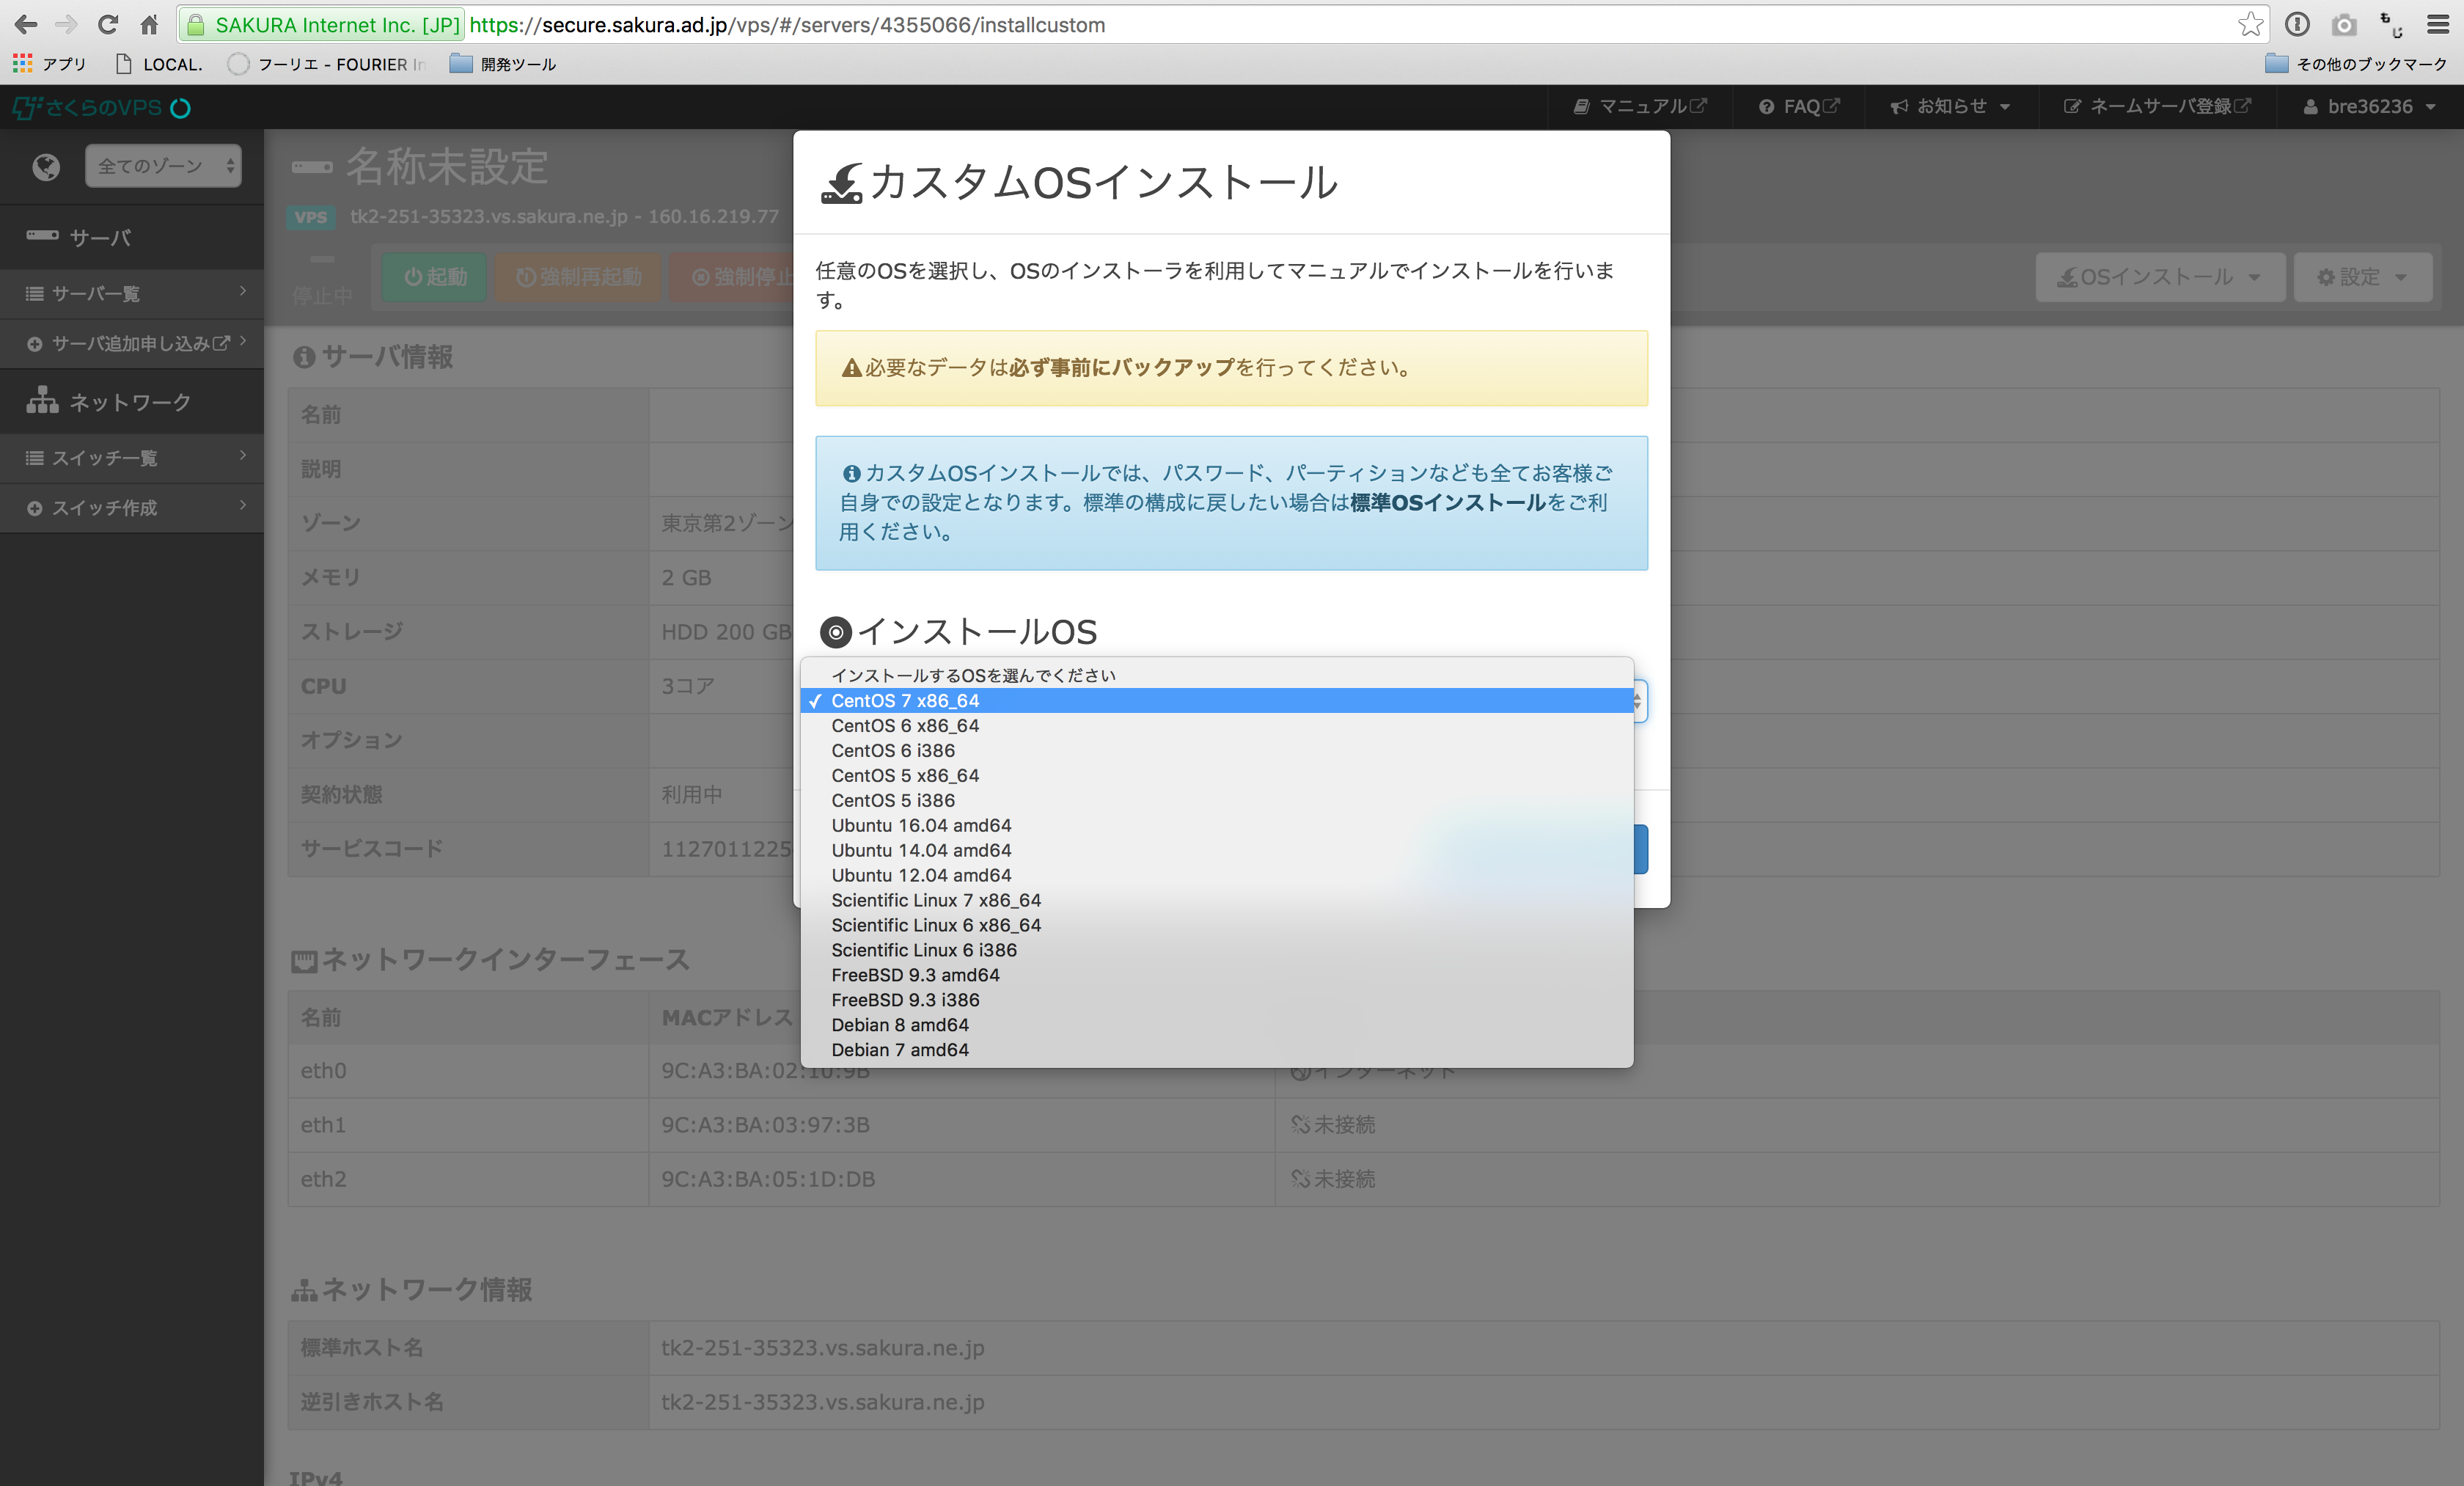Image resolution: width=2464 pixels, height=1486 pixels.
Task: Open the bre36236 user account menu
Action: [2369, 106]
